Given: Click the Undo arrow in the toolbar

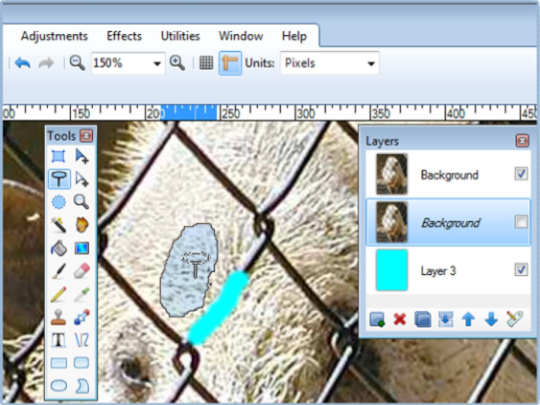Looking at the screenshot, I should [23, 63].
